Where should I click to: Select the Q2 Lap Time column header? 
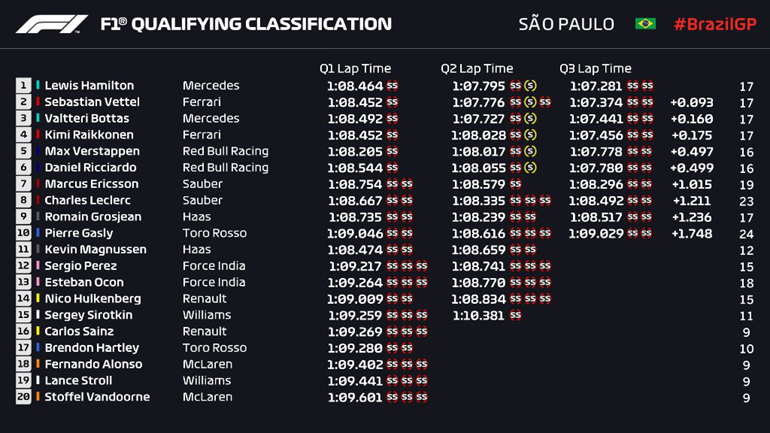tap(476, 69)
